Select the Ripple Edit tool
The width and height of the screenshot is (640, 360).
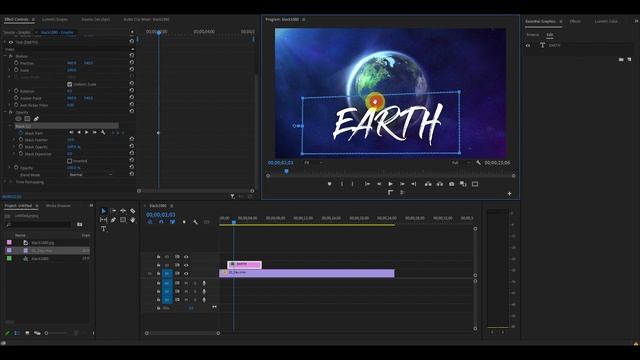[x=123, y=211]
